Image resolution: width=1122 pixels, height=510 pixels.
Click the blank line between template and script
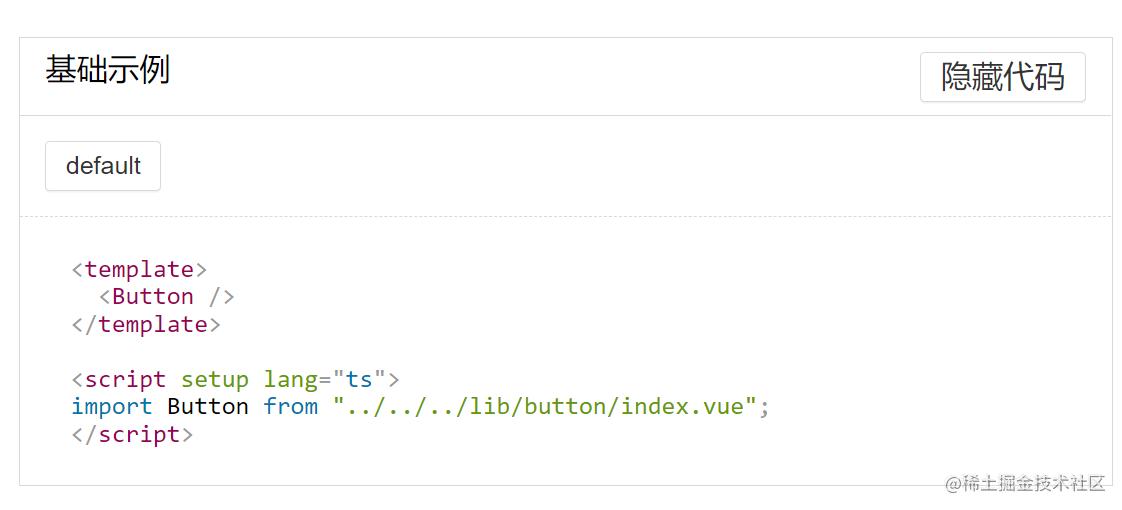pos(300,352)
